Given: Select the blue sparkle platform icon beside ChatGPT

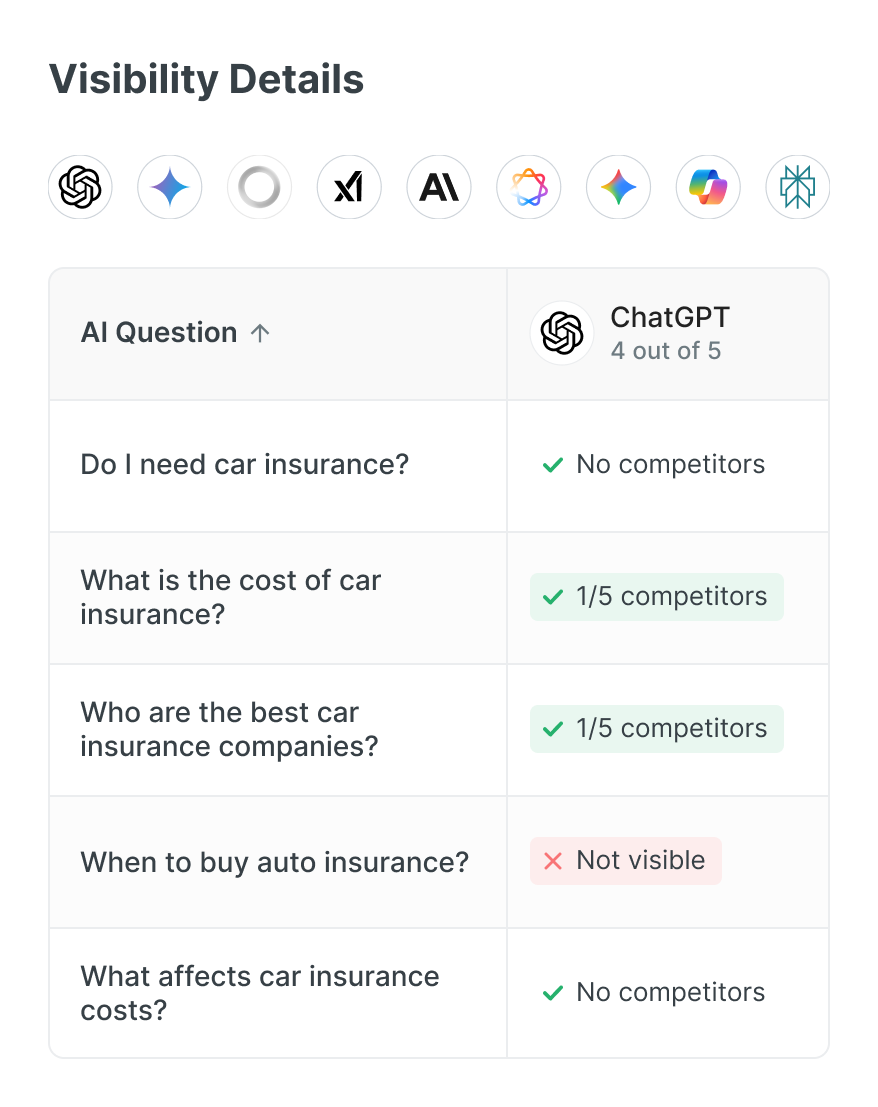Looking at the screenshot, I should pyautogui.click(x=169, y=187).
